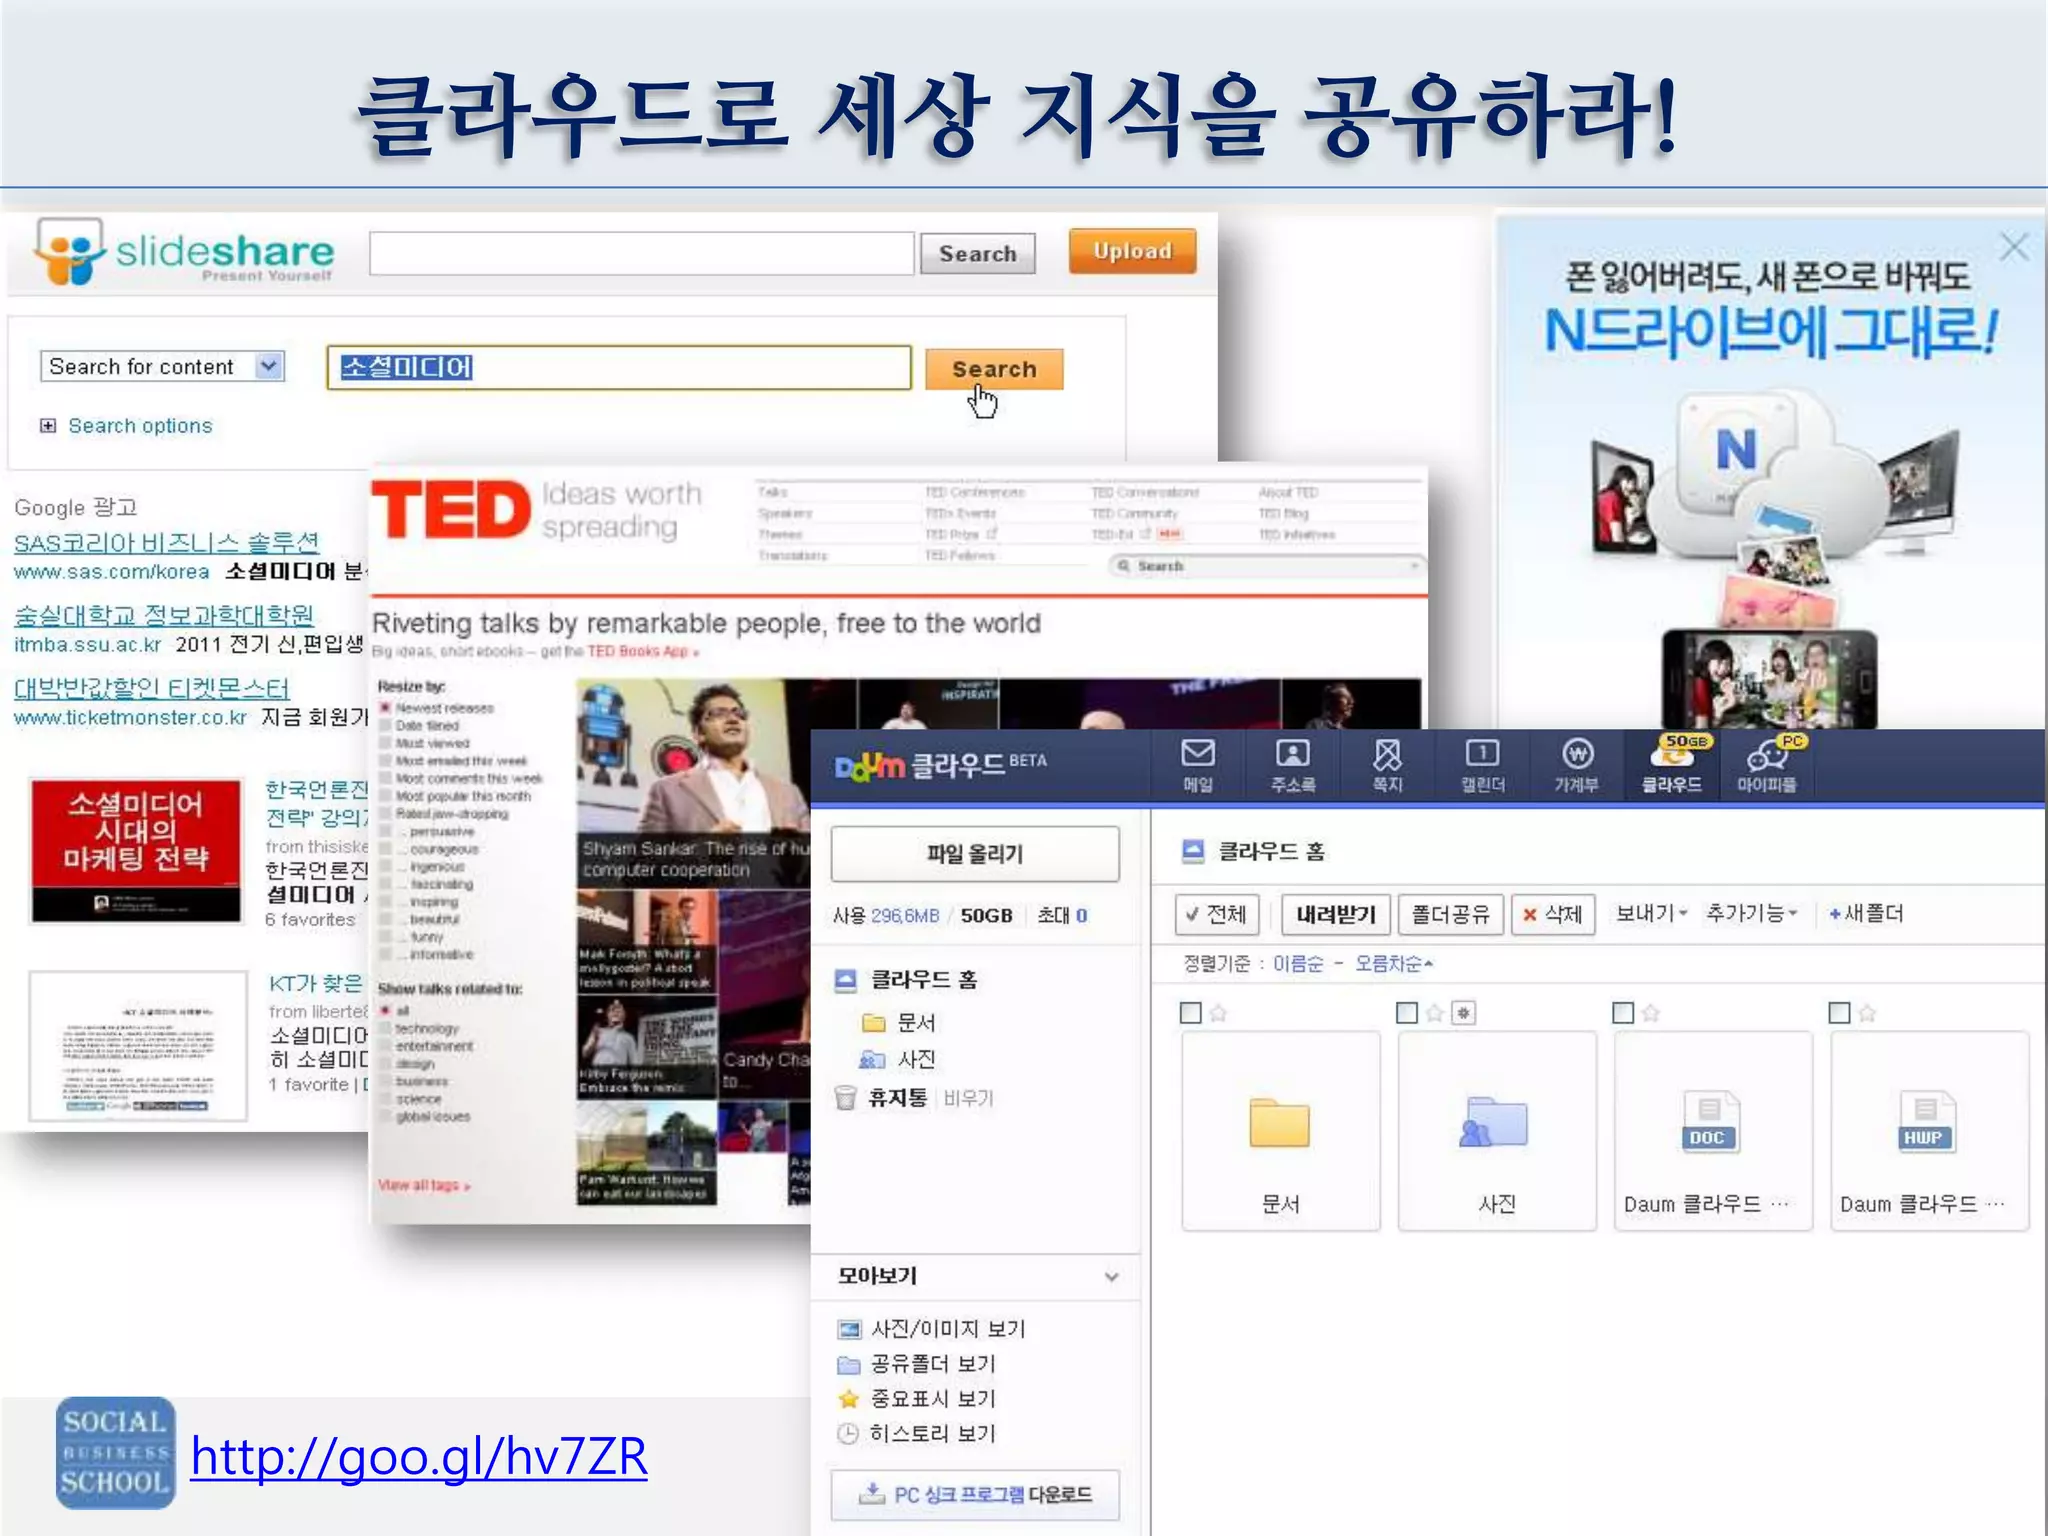This screenshot has height=1536, width=2048.
Task: Click the Daum logo in cloud header
Action: click(869, 766)
